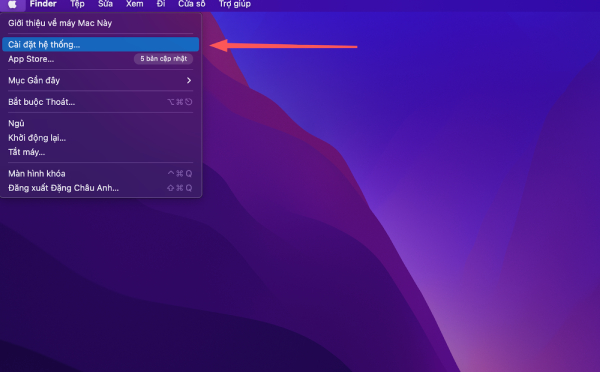Select Giới thiệu về máy Mac Này

click(x=100, y=23)
